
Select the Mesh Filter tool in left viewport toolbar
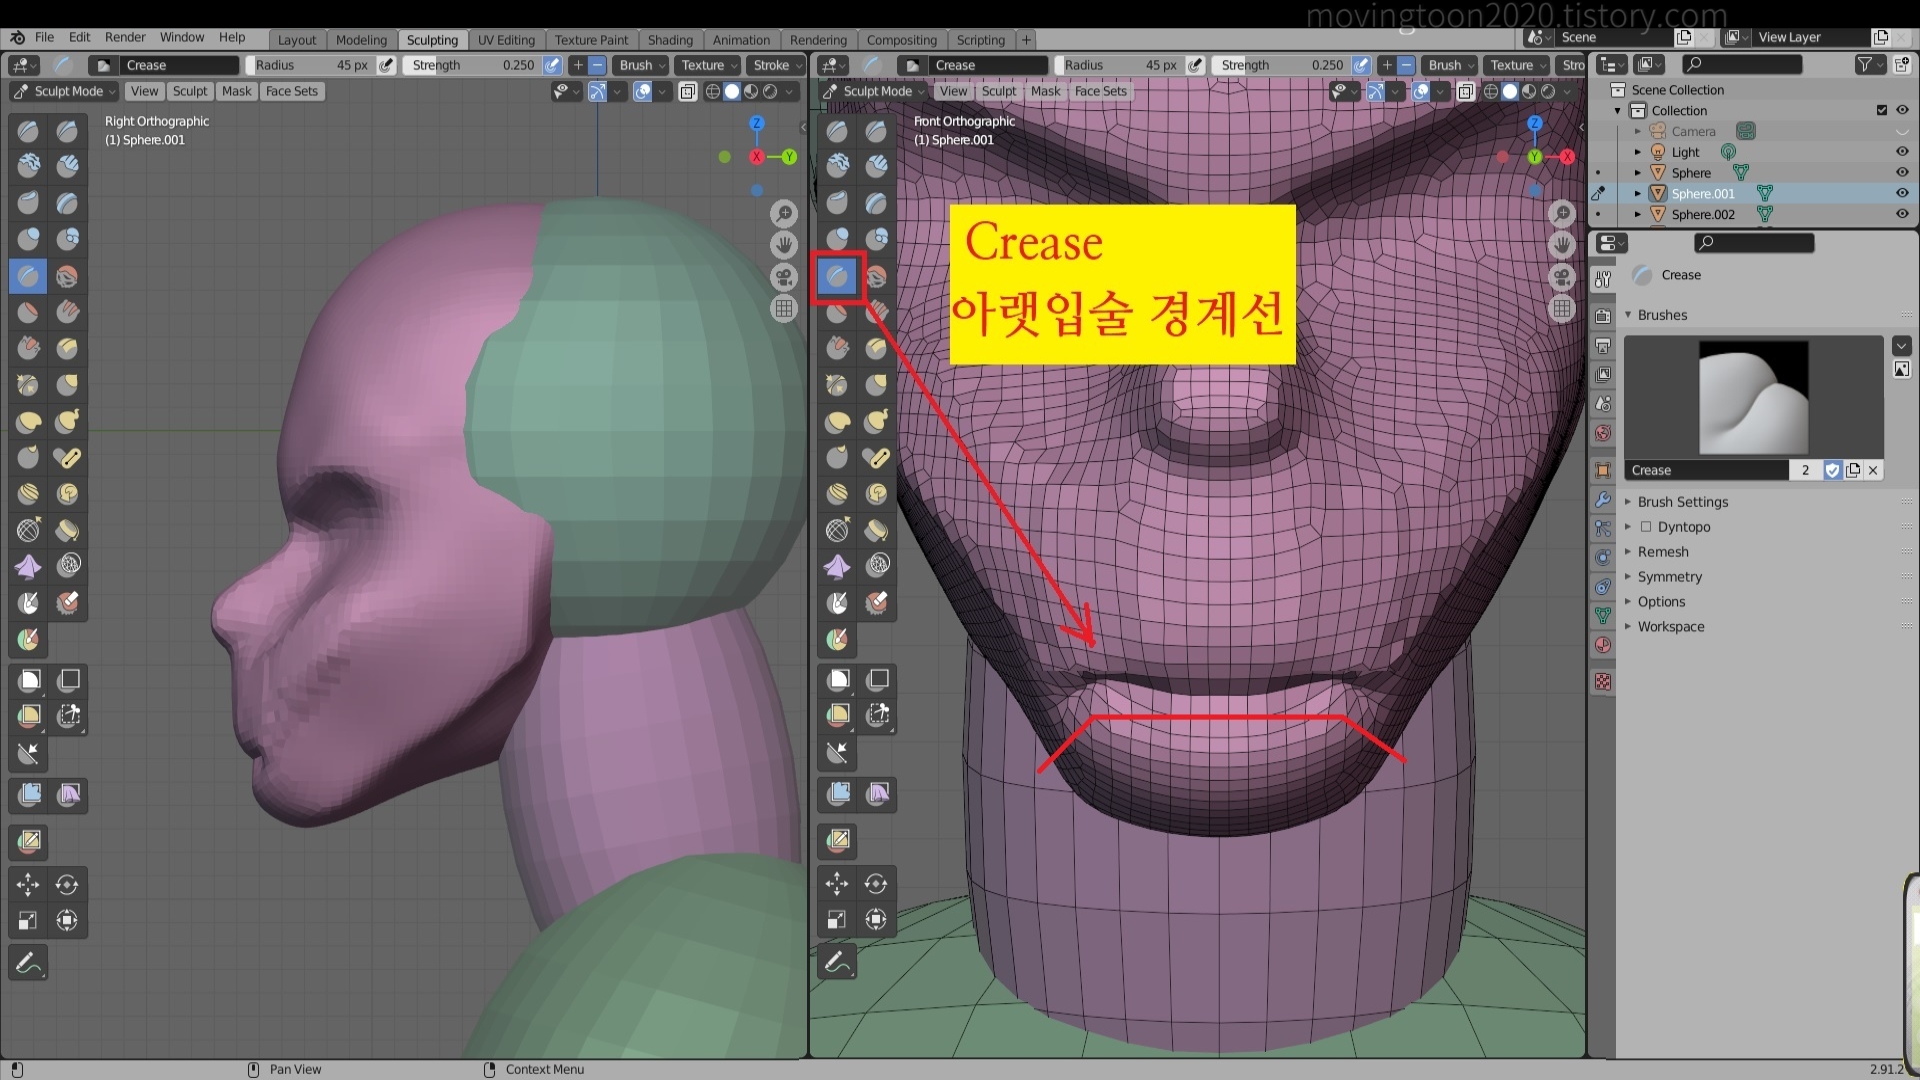point(28,795)
